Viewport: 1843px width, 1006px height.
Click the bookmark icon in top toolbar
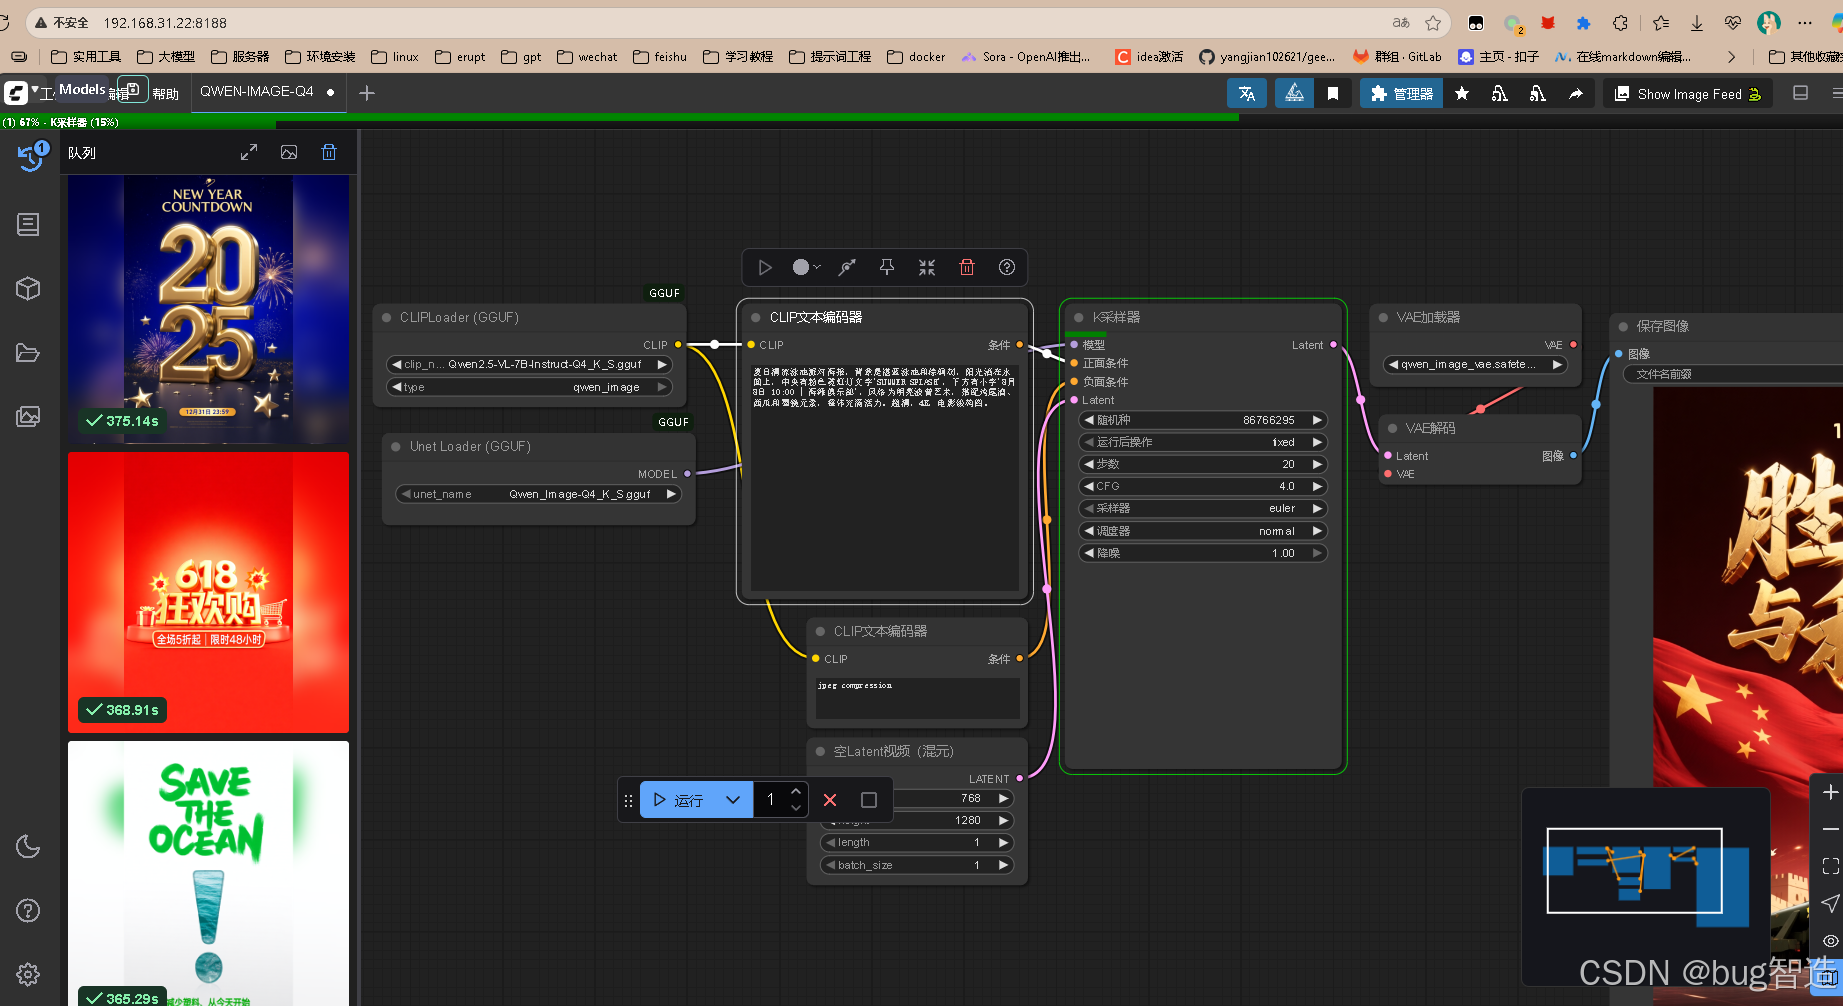point(1333,93)
